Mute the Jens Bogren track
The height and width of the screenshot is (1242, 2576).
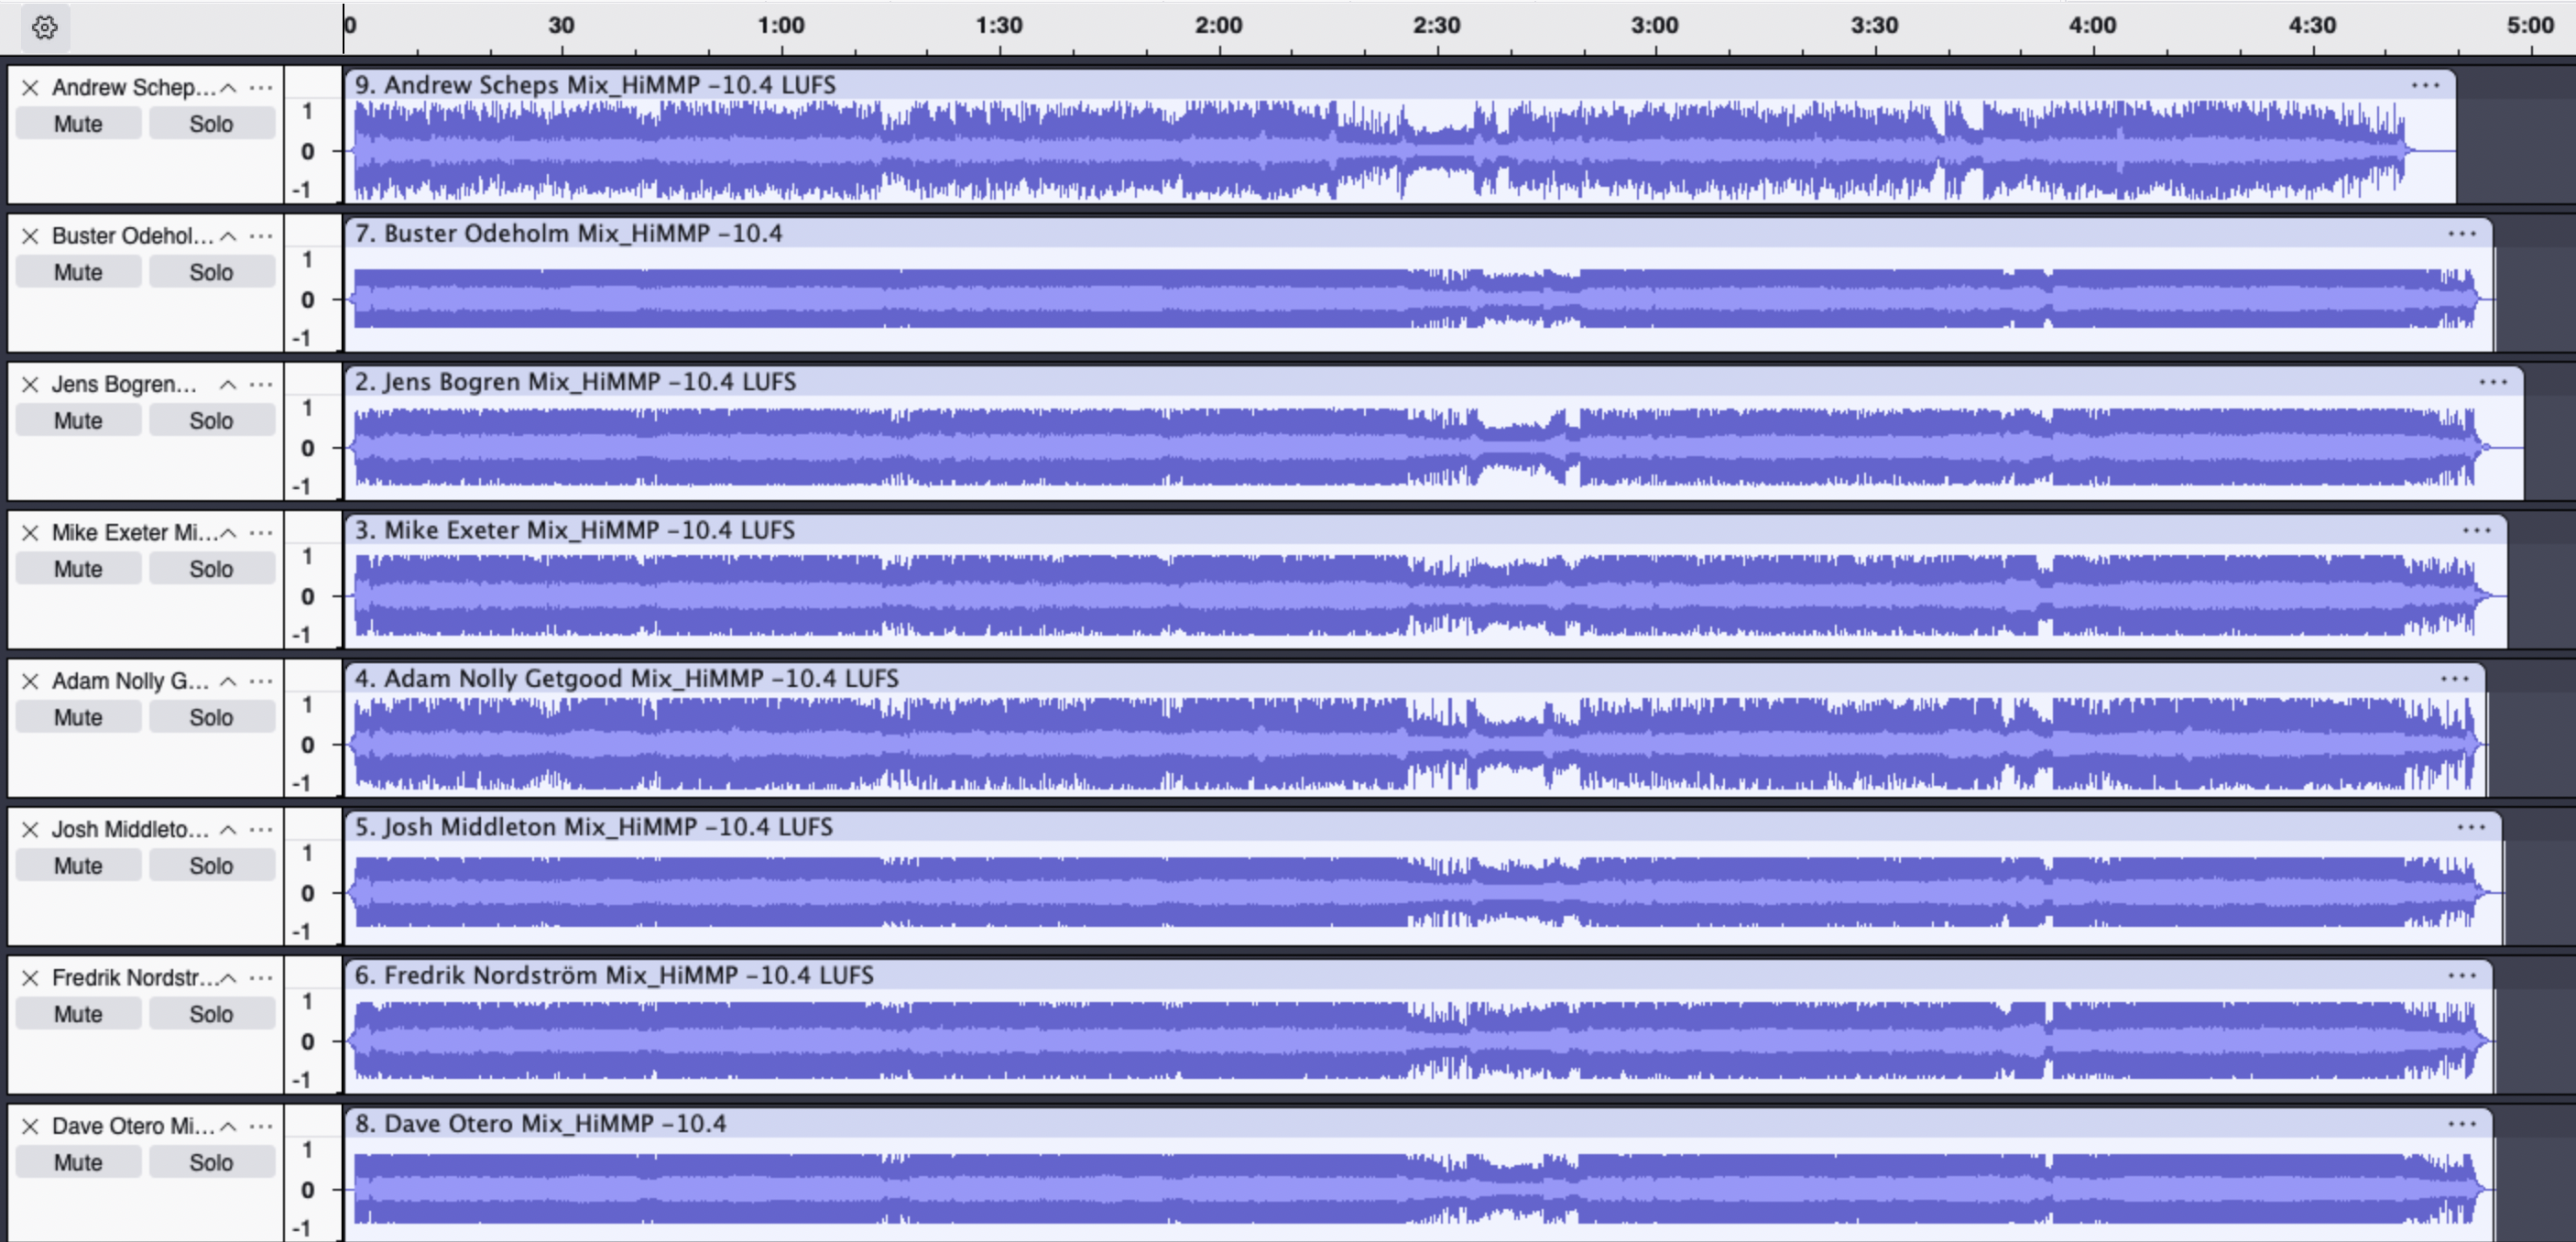coord(78,421)
